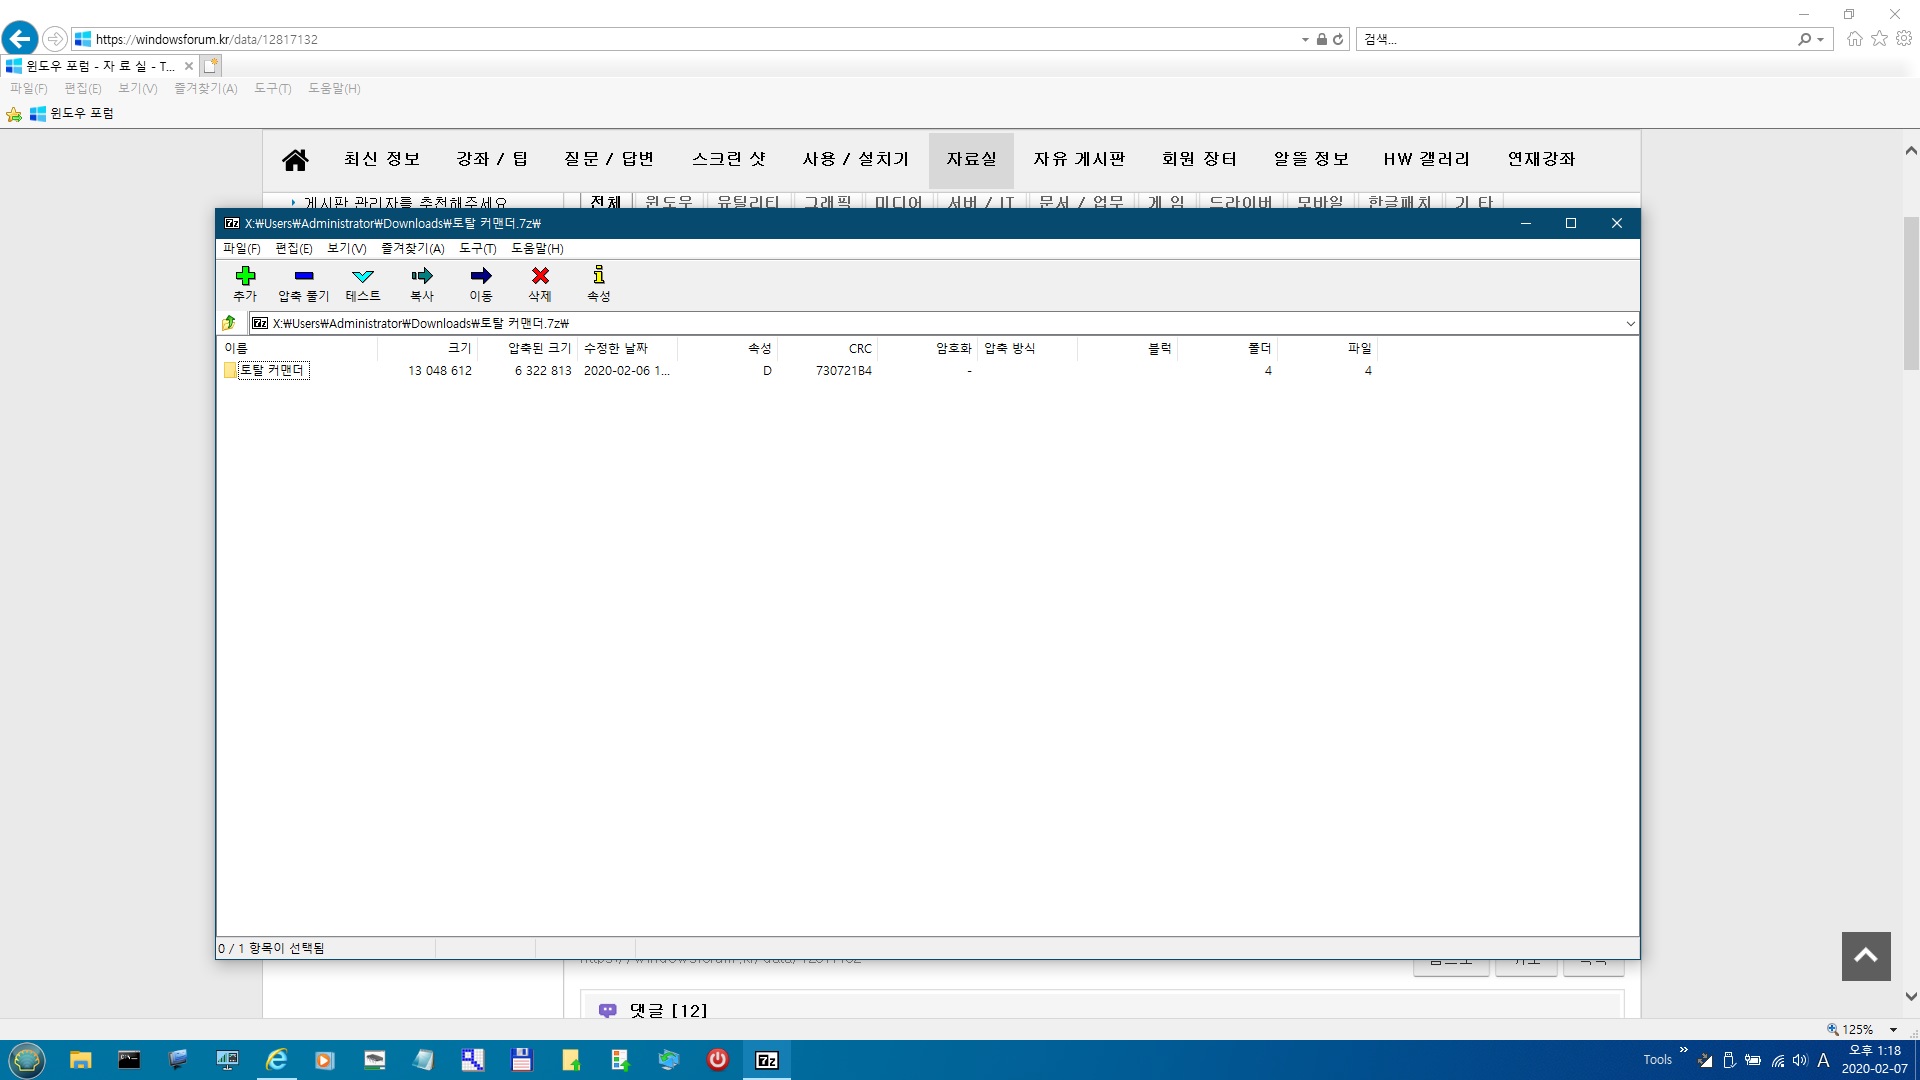Viewport: 1920px width, 1080px height.
Task: Open 윈도우 포럼 favorites bar link
Action: coord(72,113)
